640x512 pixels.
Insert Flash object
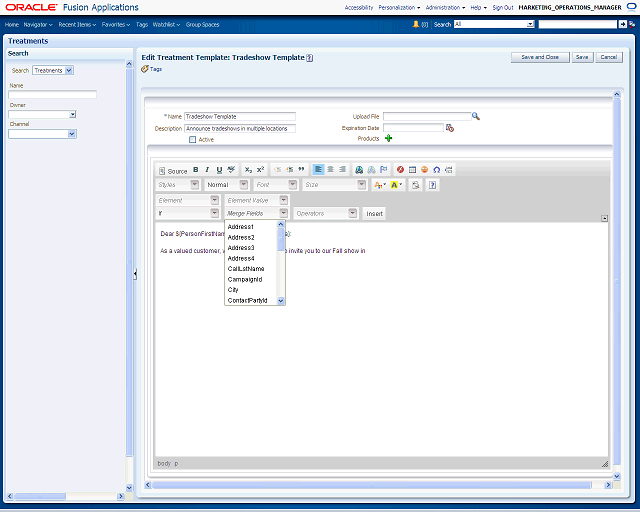coord(400,170)
